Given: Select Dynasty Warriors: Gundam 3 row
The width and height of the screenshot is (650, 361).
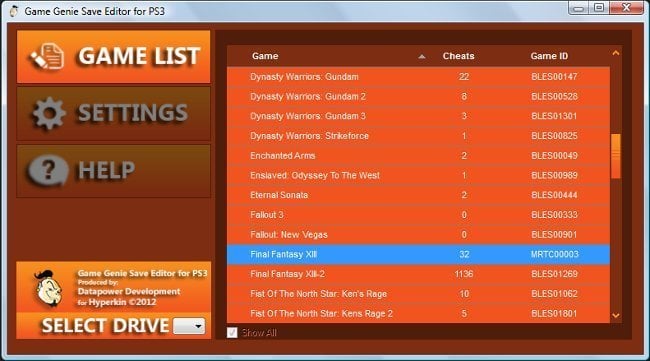Looking at the screenshot, I should pyautogui.click(x=418, y=116).
